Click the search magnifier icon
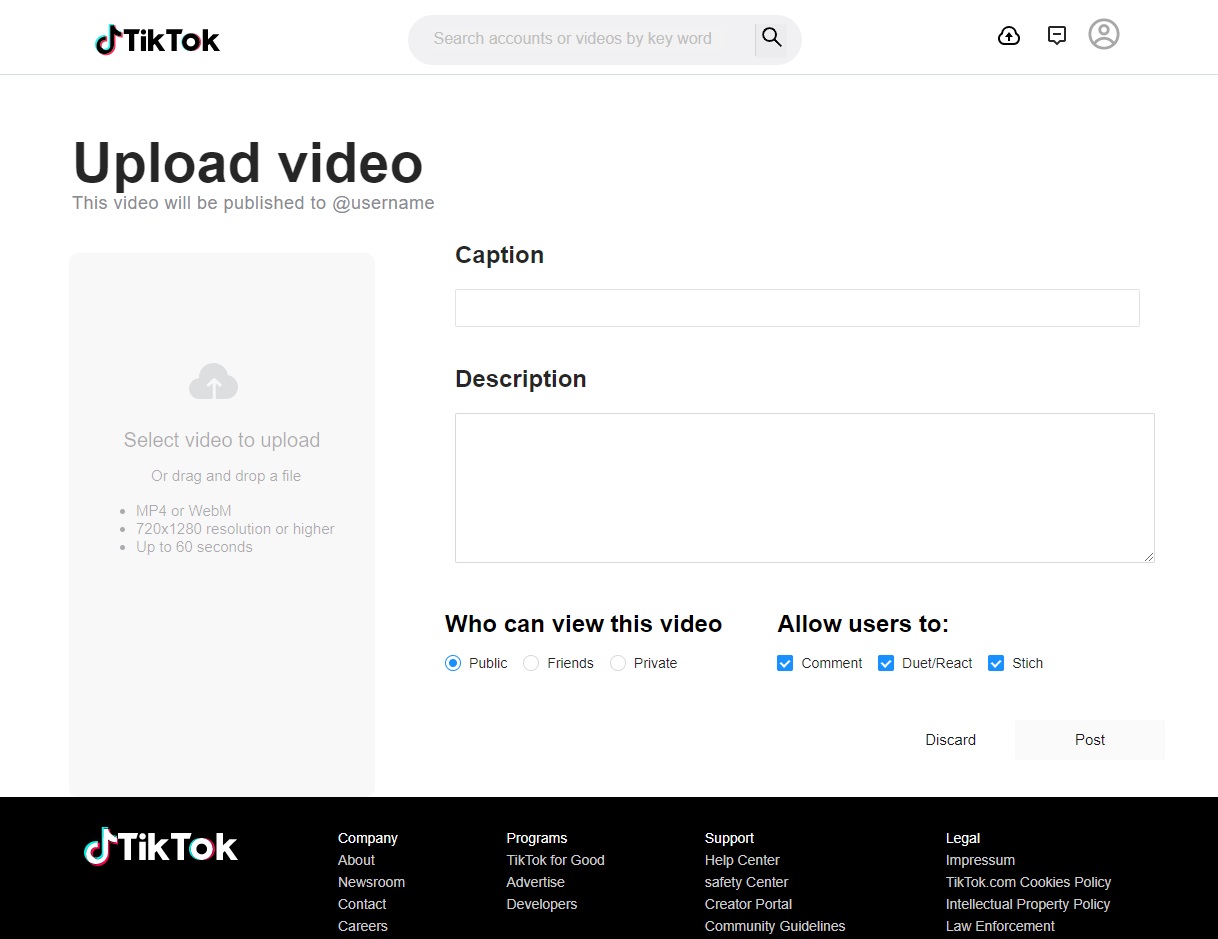Image resolution: width=1218 pixels, height=939 pixels. (771, 36)
